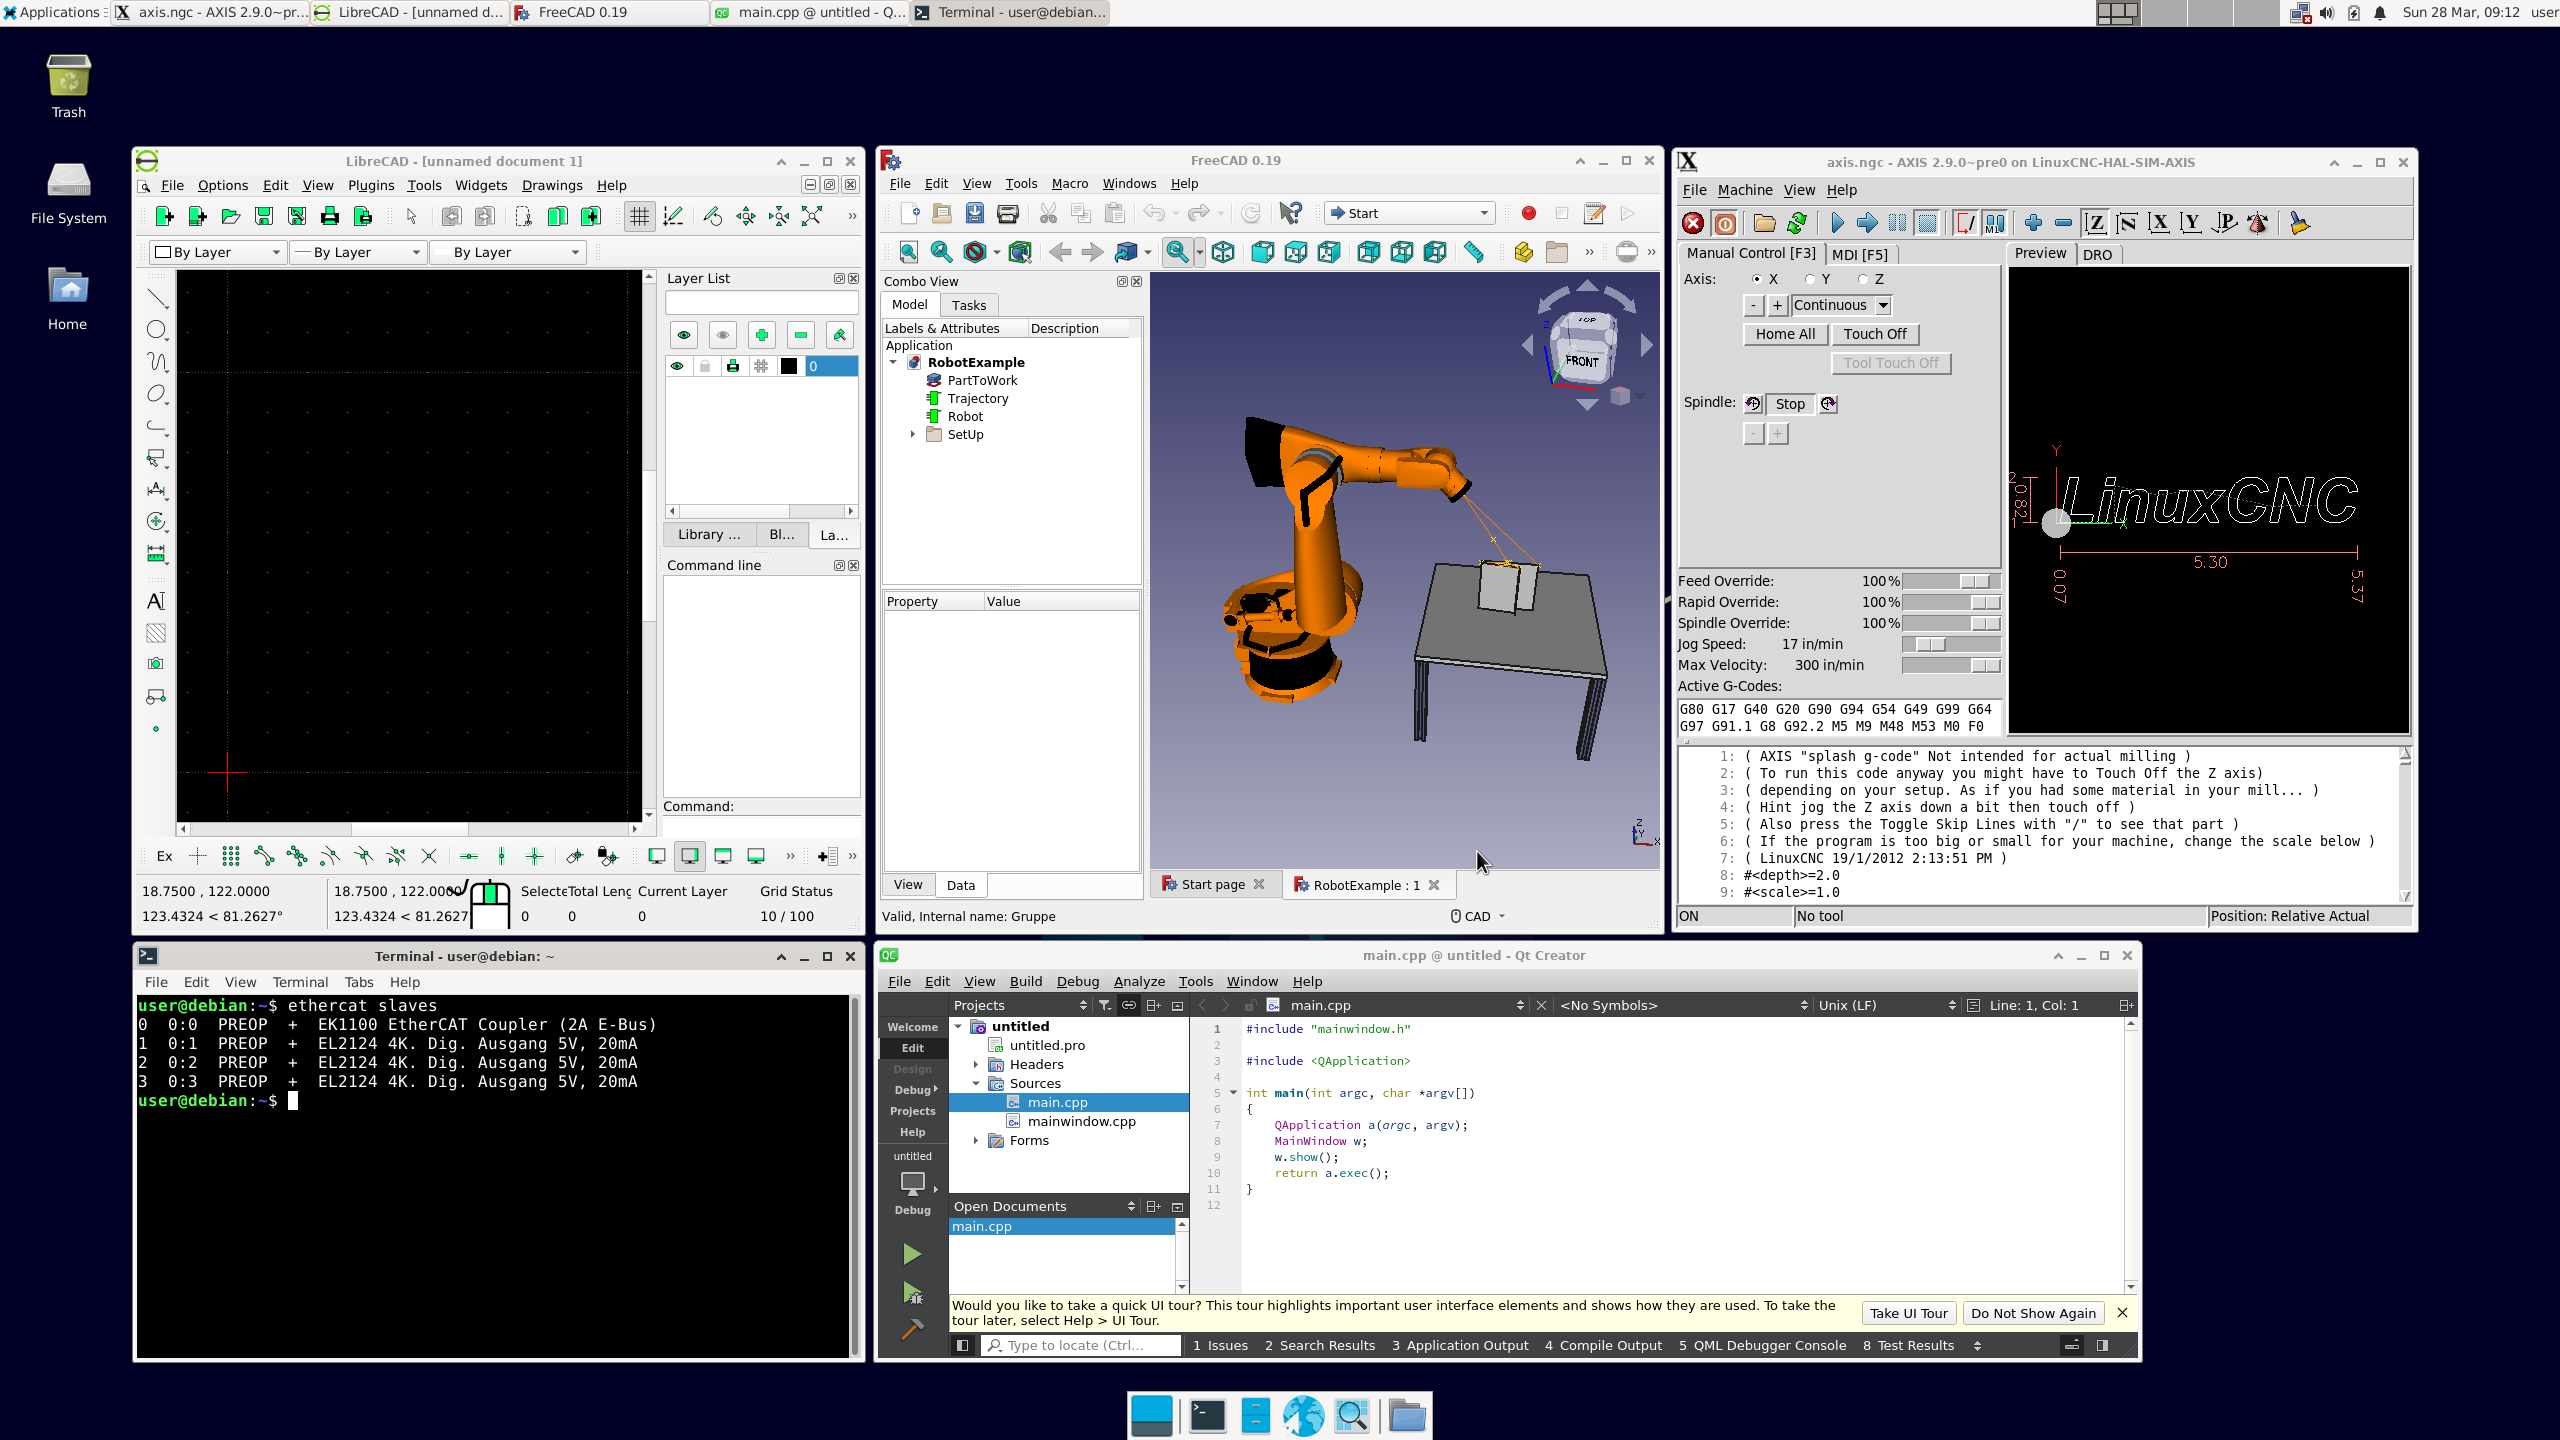Toggle optional pause M1 in AXIS
The height and width of the screenshot is (1440, 2560).
pyautogui.click(x=1995, y=223)
